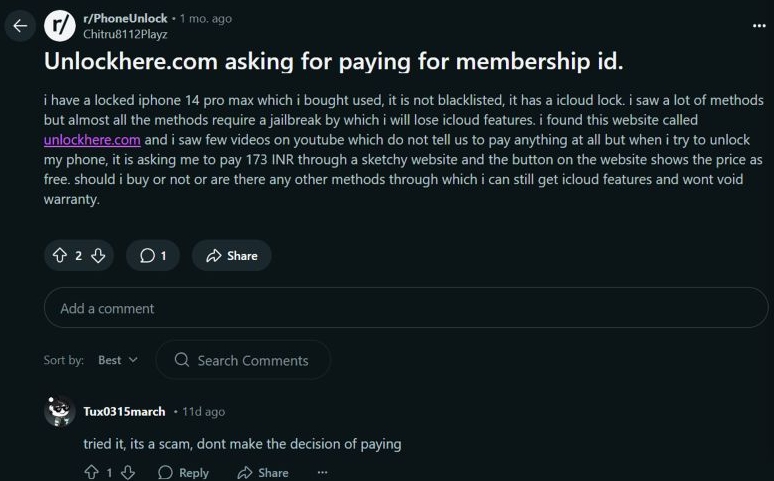Upvote the post
Screen dimensions: 774x481
(60, 256)
